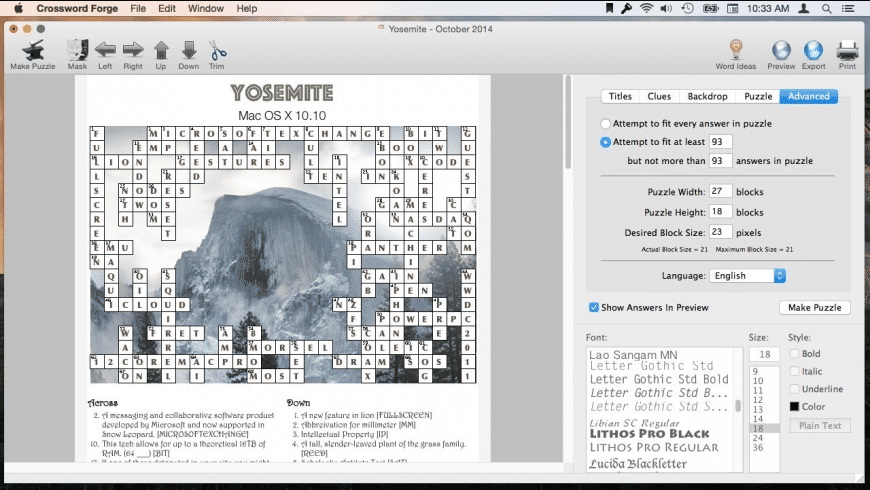Open the File menu
Image resolution: width=870 pixels, height=490 pixels.
pos(138,8)
